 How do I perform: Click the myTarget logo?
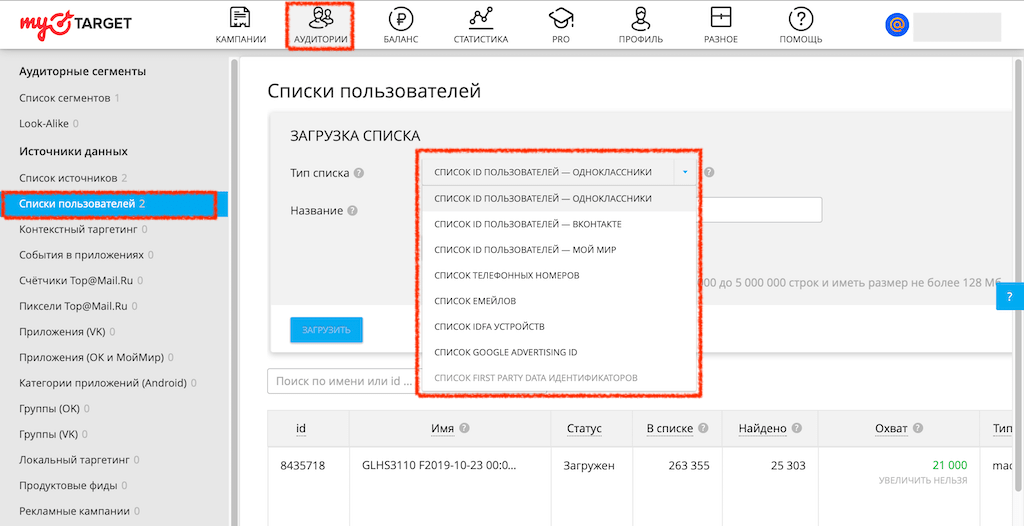click(76, 23)
